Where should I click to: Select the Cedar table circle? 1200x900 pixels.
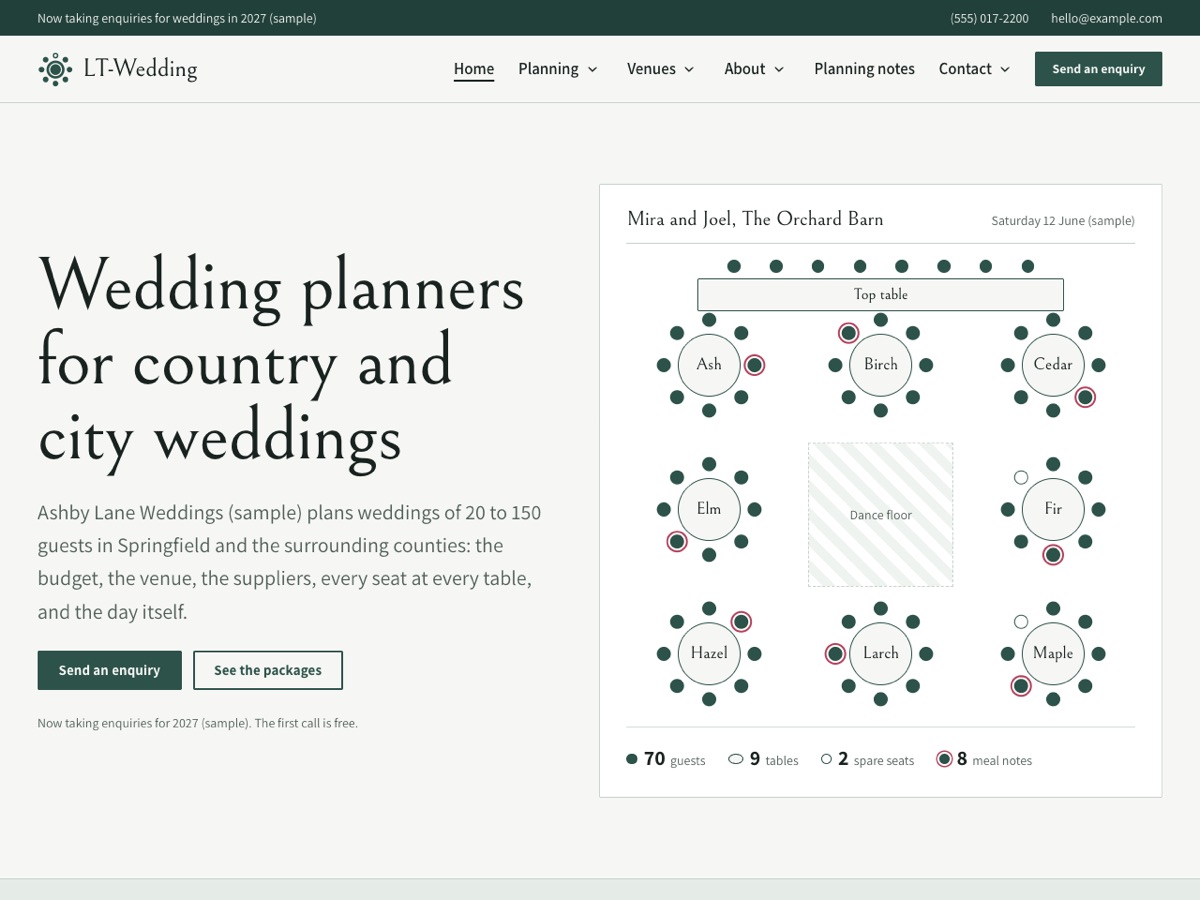click(1053, 365)
